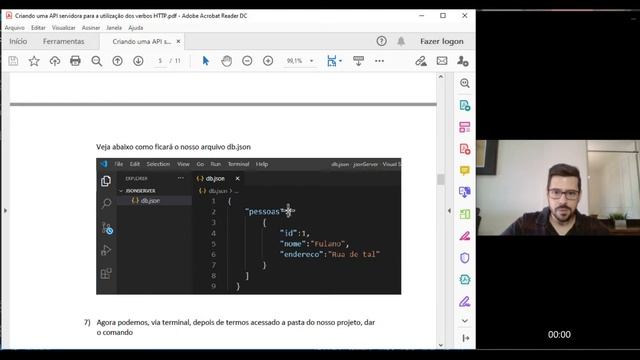Open Comment tool yellow bubble icon
The image size is (640, 360).
click(464, 171)
